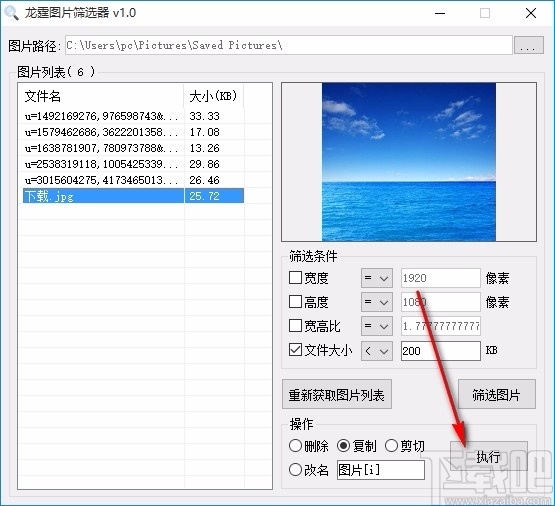Open the 宽高比 comparison operator dropdown
Screen dimensions: 555x506
pyautogui.click(x=377, y=326)
